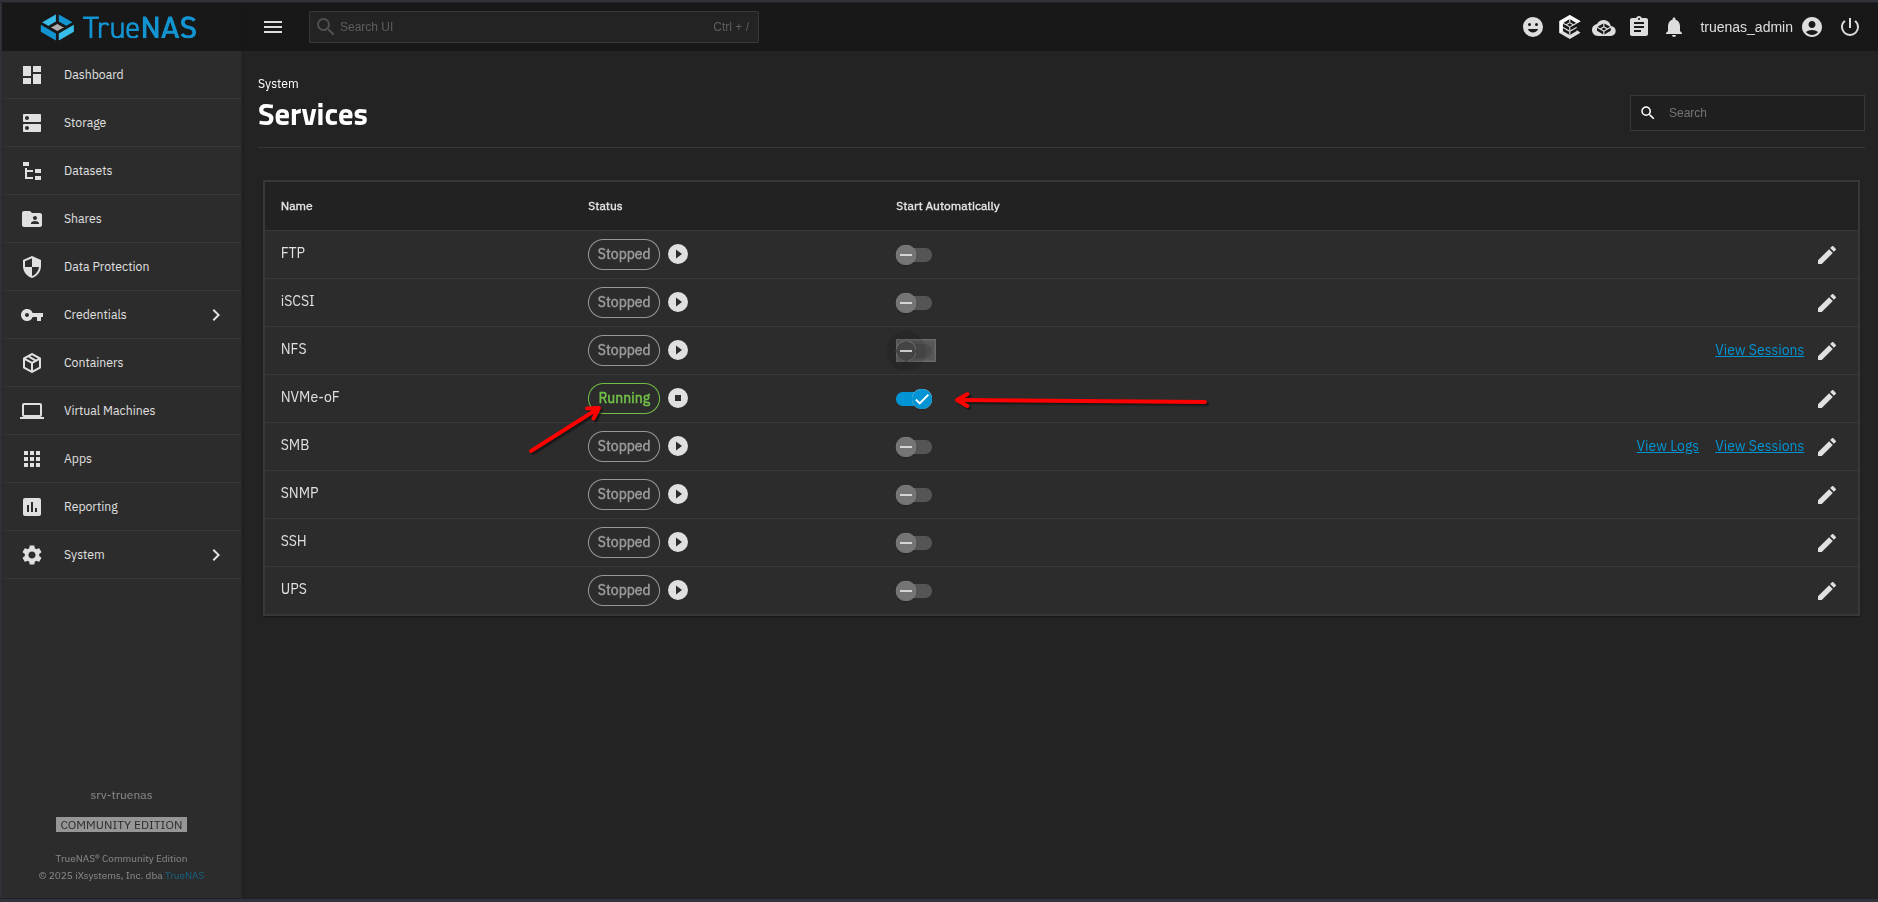1878x902 pixels.
Task: Start the iSCSI service with play icon
Action: (678, 302)
